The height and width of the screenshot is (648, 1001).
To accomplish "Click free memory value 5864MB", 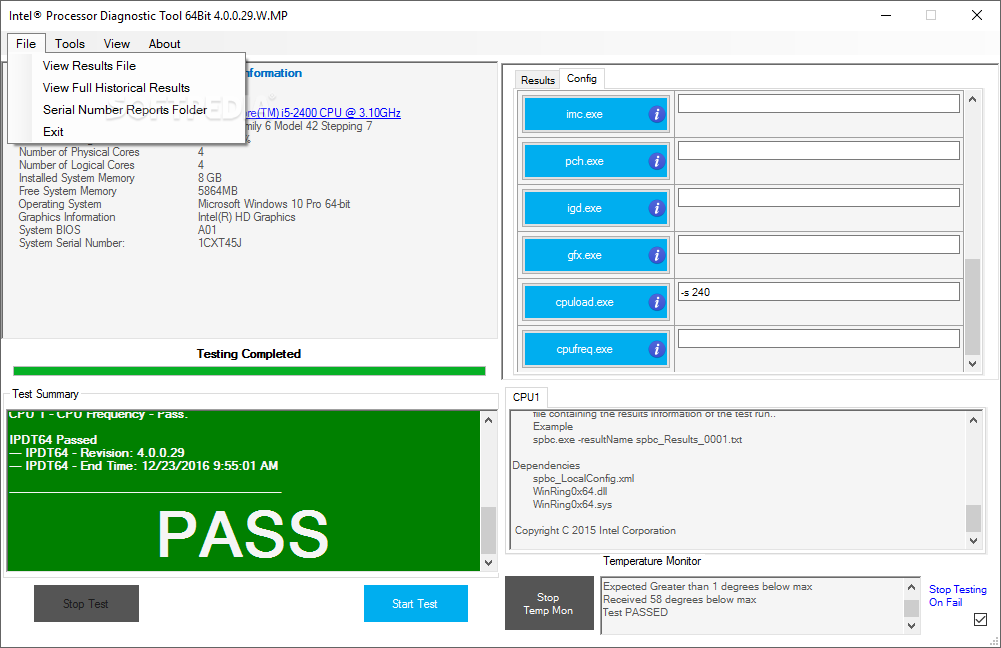I will coord(218,191).
